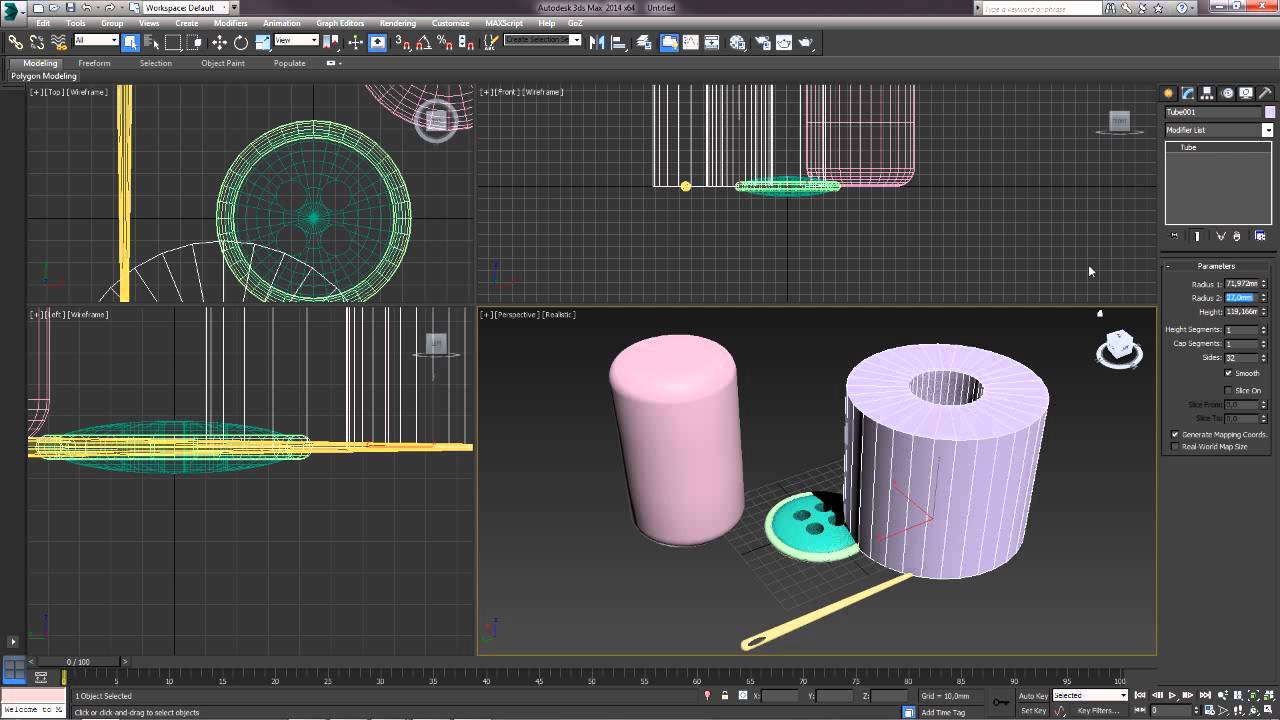Click the Unlink Selection tool

click(37, 42)
